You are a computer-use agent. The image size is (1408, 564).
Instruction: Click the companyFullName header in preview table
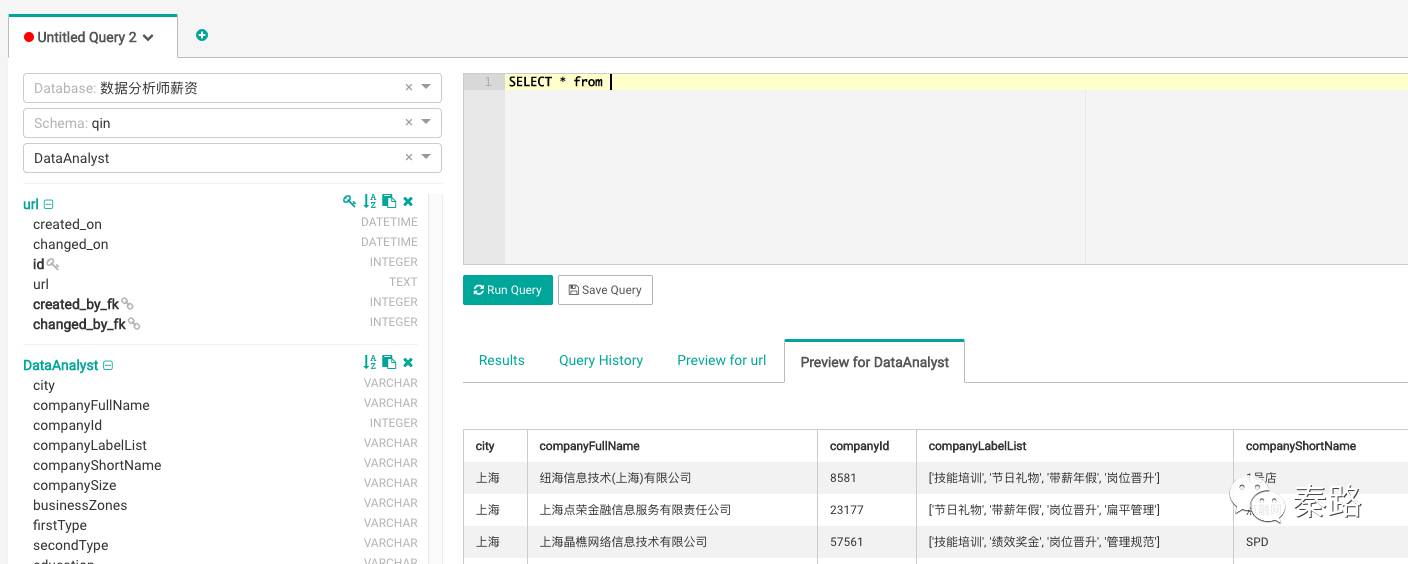pyautogui.click(x=589, y=446)
